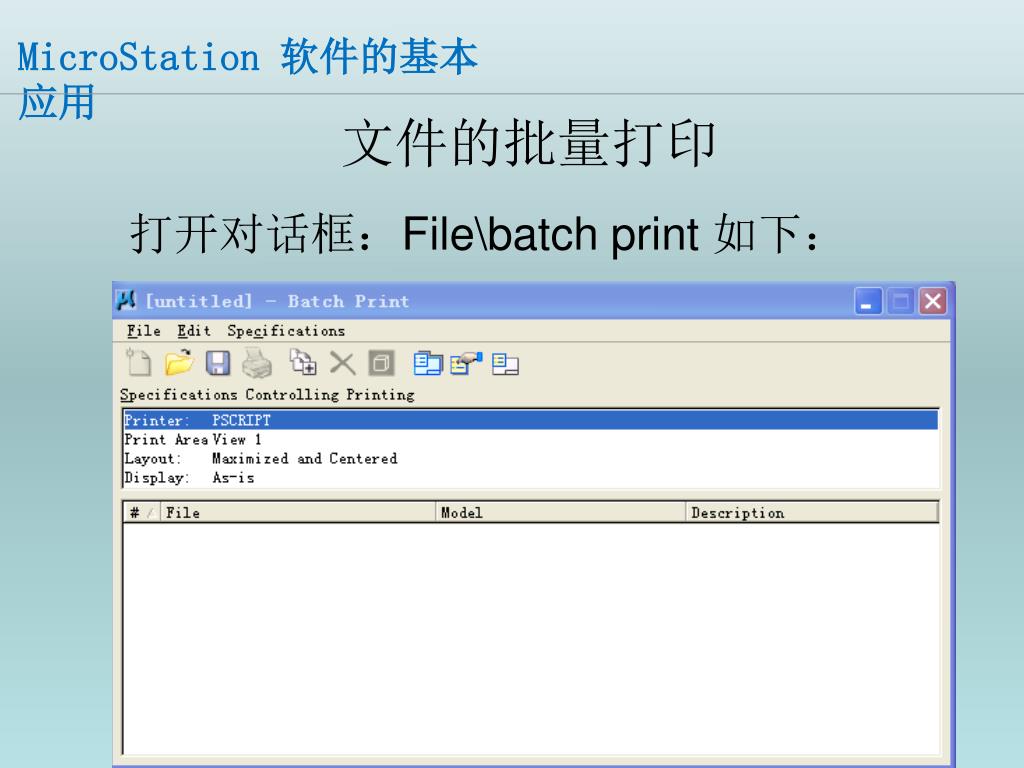The height and width of the screenshot is (768, 1024).
Task: Click the MicroStation icon in the title bar
Action: click(126, 300)
